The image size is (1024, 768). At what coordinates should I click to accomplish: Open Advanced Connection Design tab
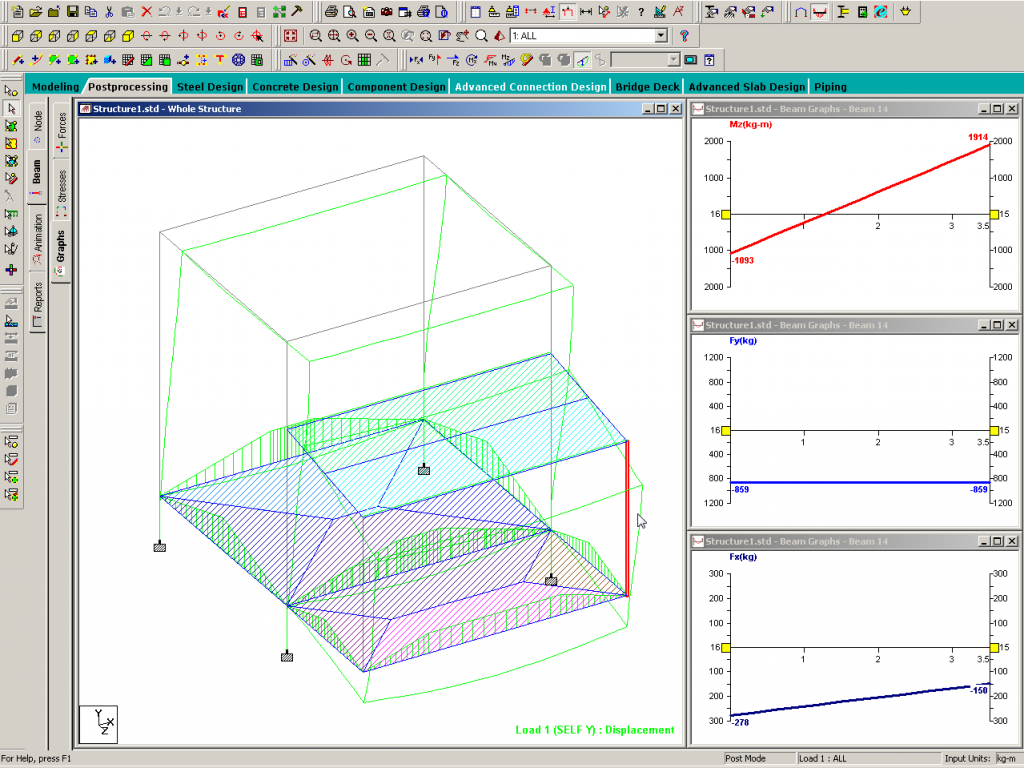(x=530, y=87)
